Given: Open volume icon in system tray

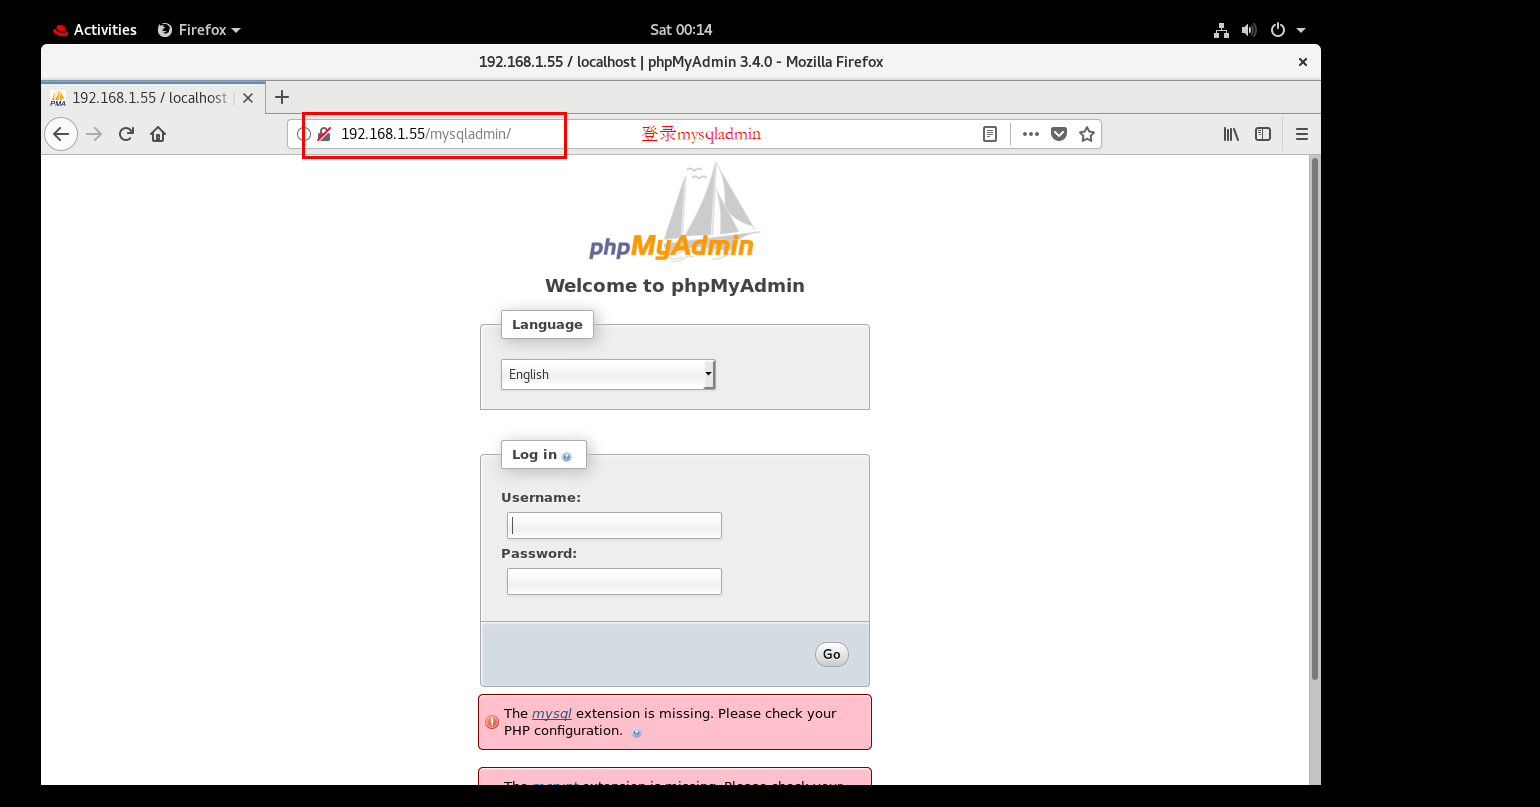Looking at the screenshot, I should pyautogui.click(x=1249, y=30).
